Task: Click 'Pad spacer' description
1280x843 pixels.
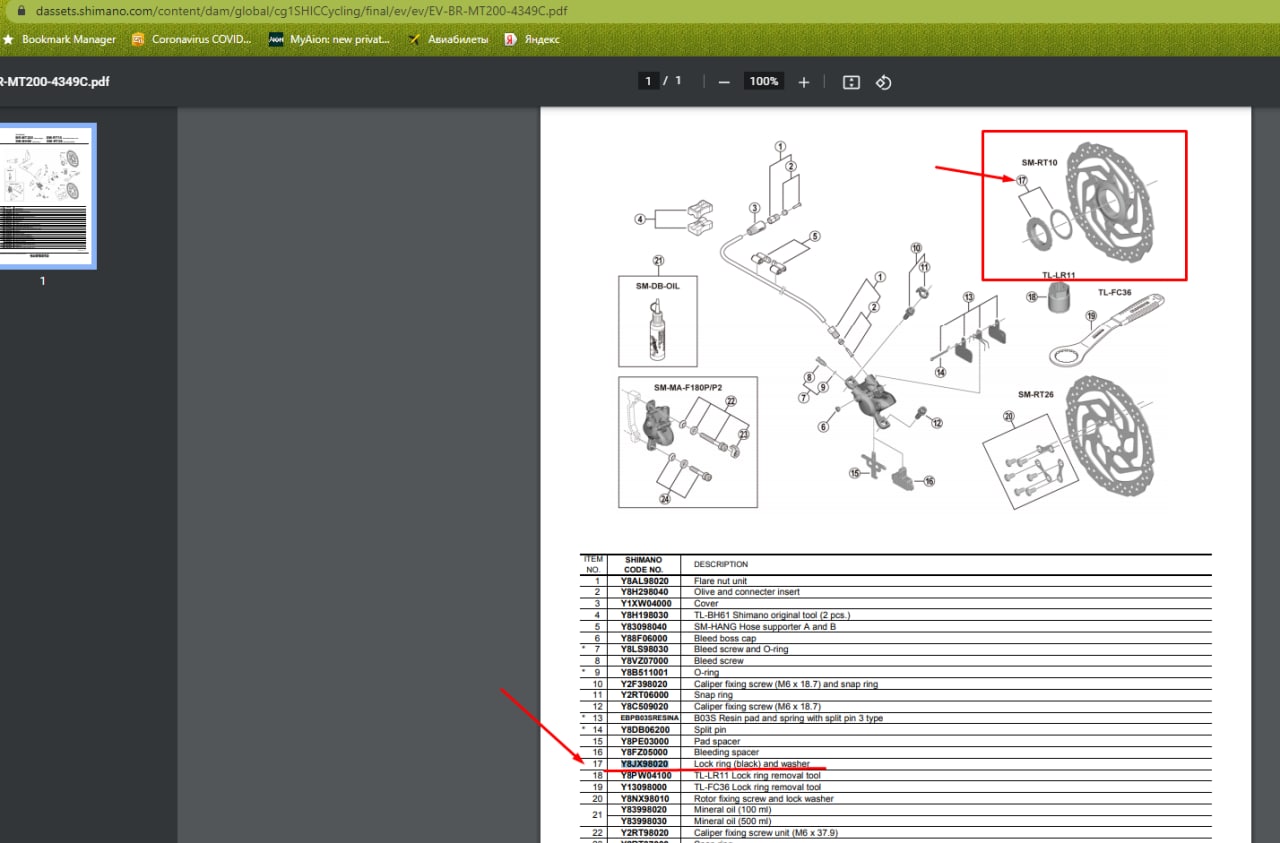Action: [717, 742]
